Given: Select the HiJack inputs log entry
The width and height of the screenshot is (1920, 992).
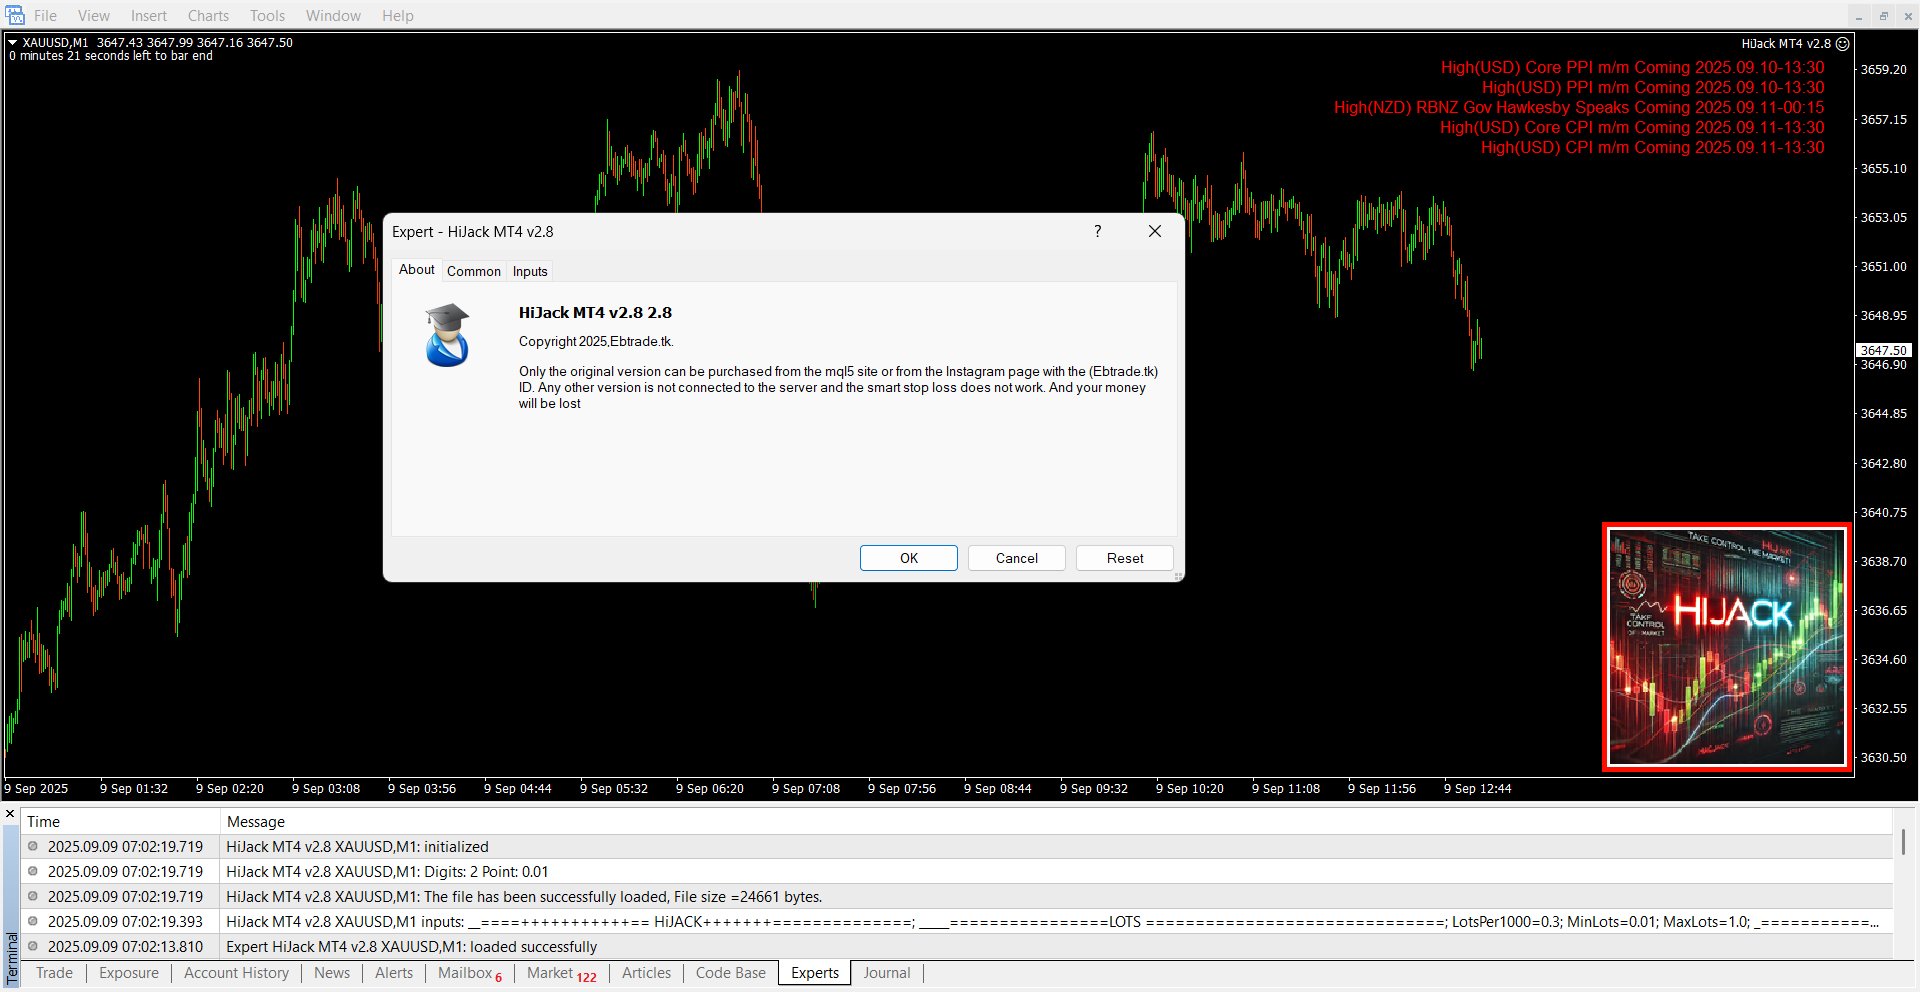Looking at the screenshot, I should click(x=957, y=922).
